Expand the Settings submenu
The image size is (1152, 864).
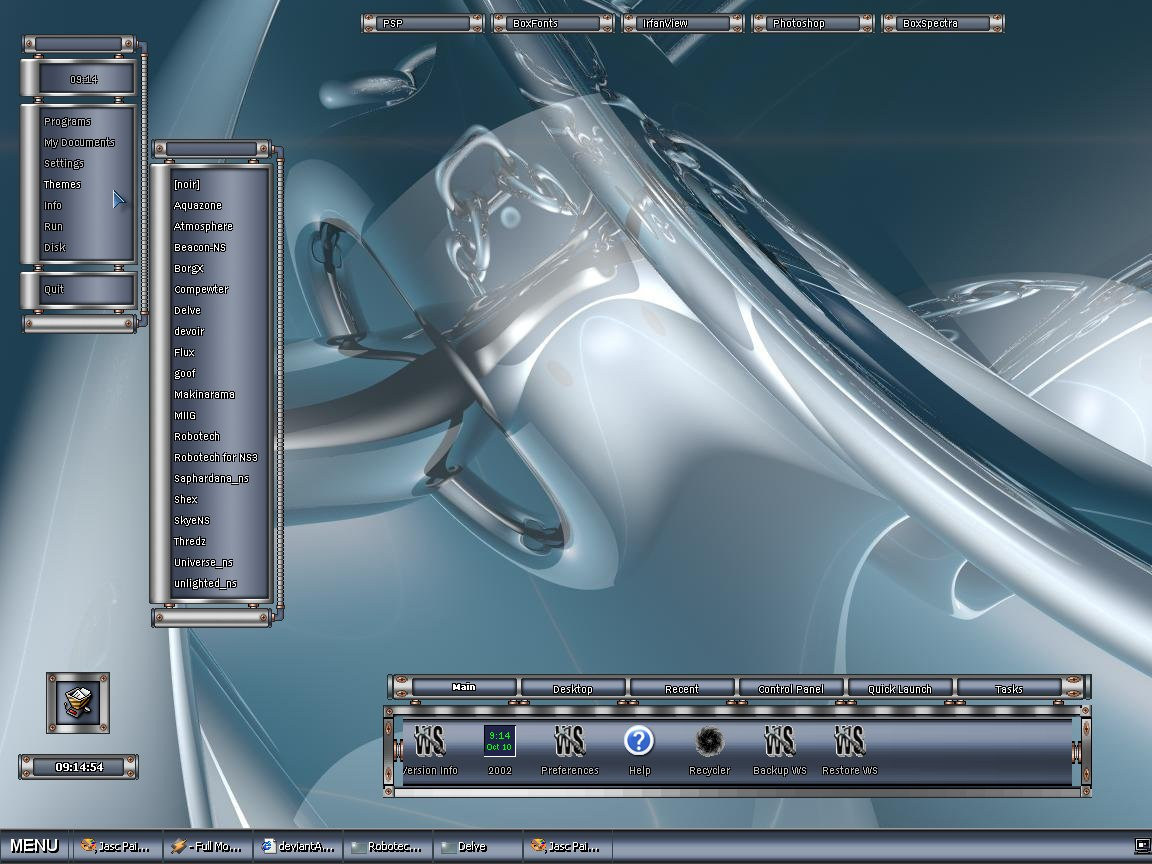coord(64,164)
